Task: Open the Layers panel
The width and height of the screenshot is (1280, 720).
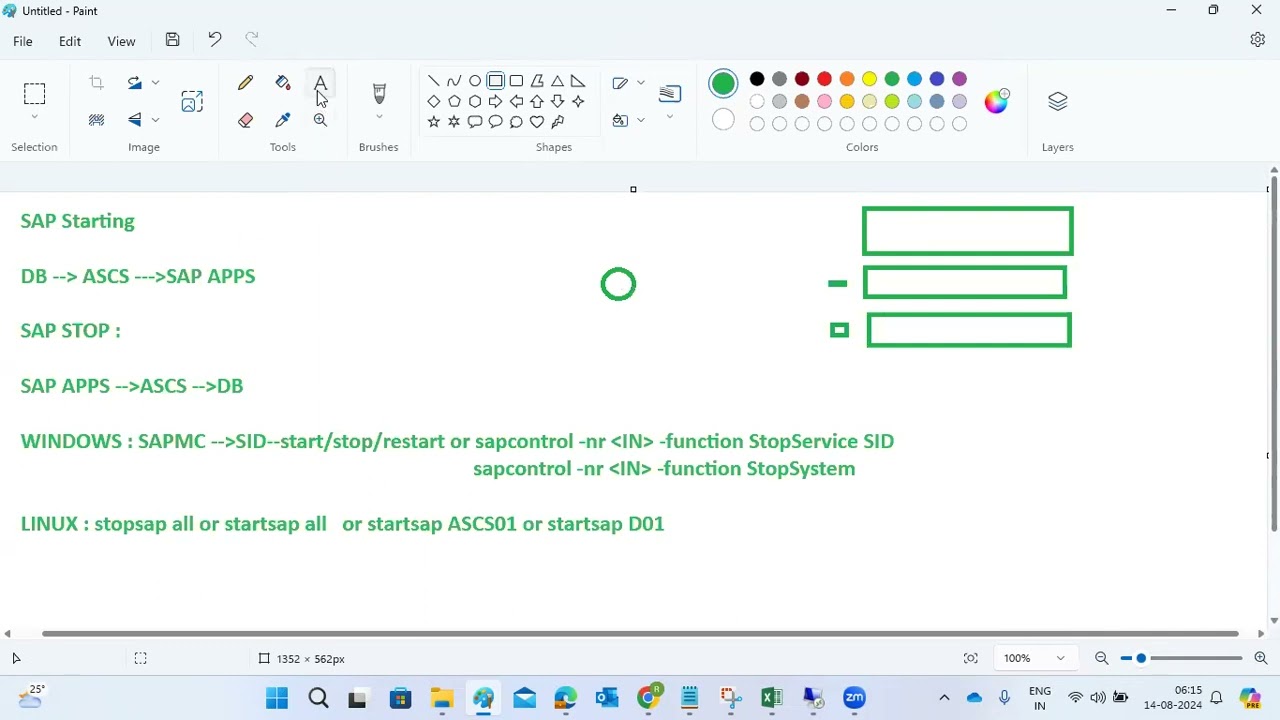Action: [x=1058, y=101]
